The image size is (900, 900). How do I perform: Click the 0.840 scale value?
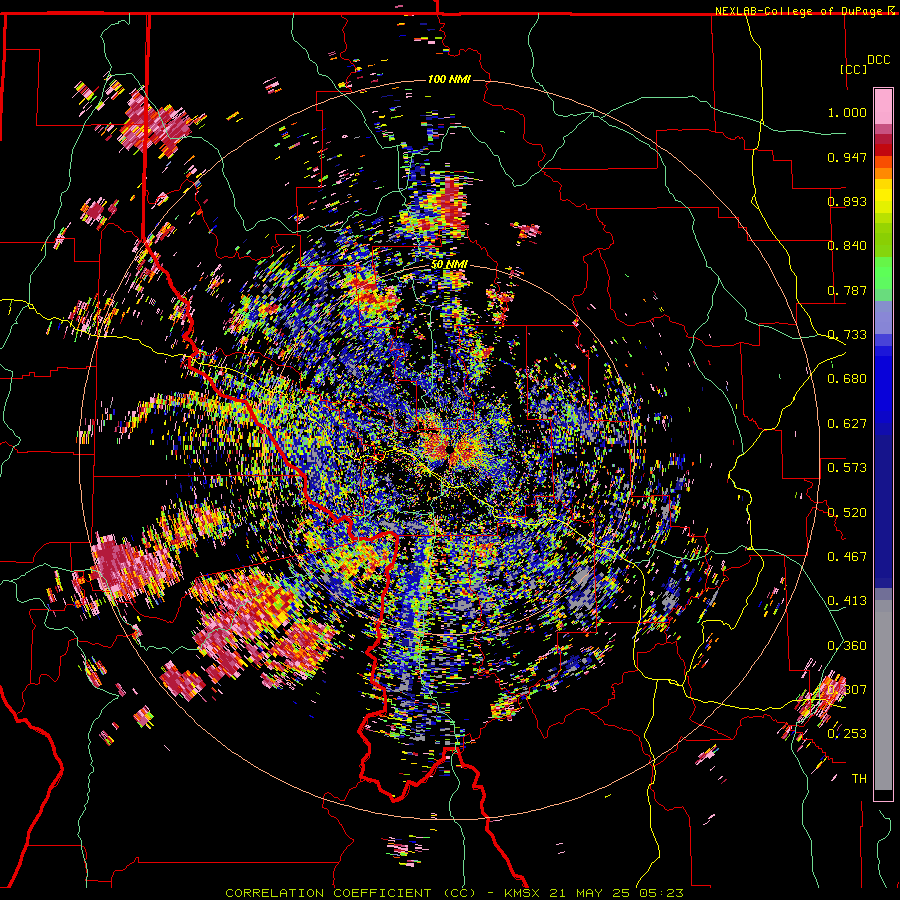(847, 246)
